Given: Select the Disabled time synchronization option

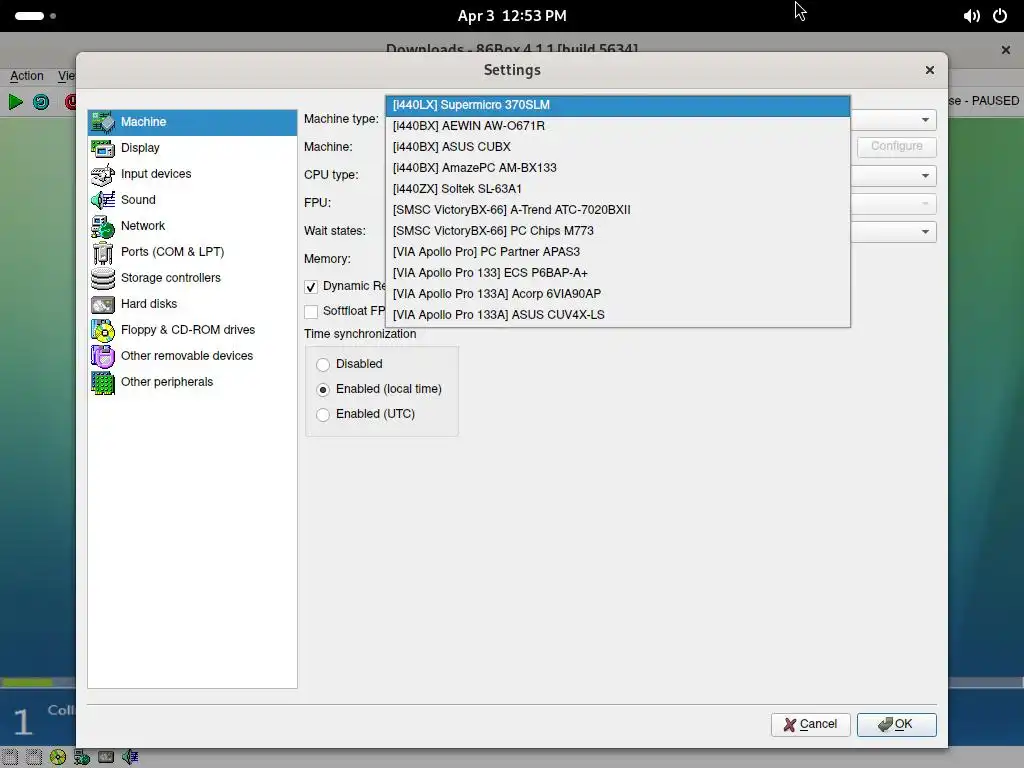Looking at the screenshot, I should point(323,364).
